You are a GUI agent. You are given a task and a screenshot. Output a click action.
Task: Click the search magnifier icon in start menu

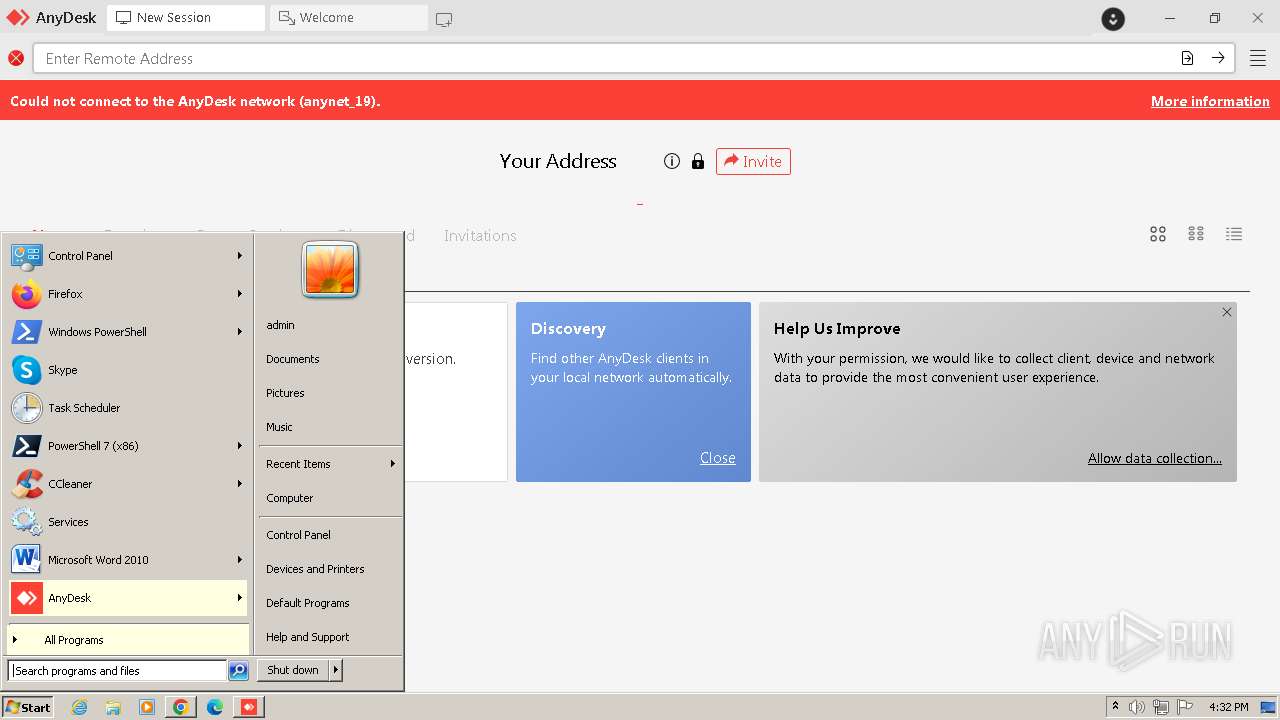click(x=238, y=671)
